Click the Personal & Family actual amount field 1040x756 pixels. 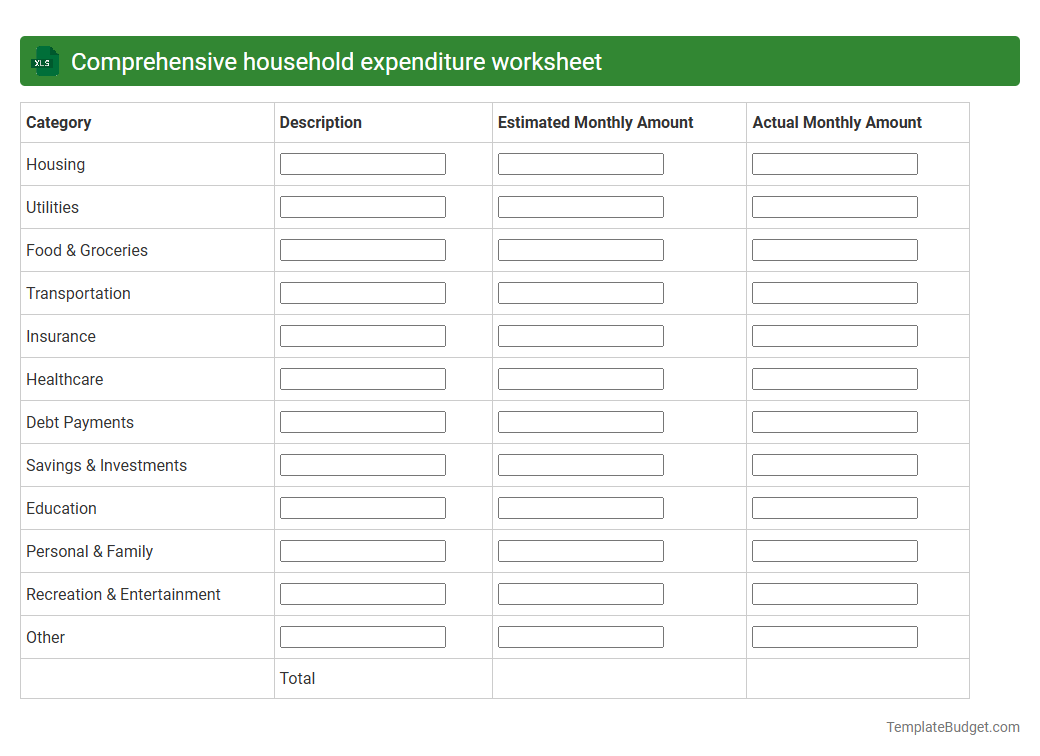coord(834,550)
